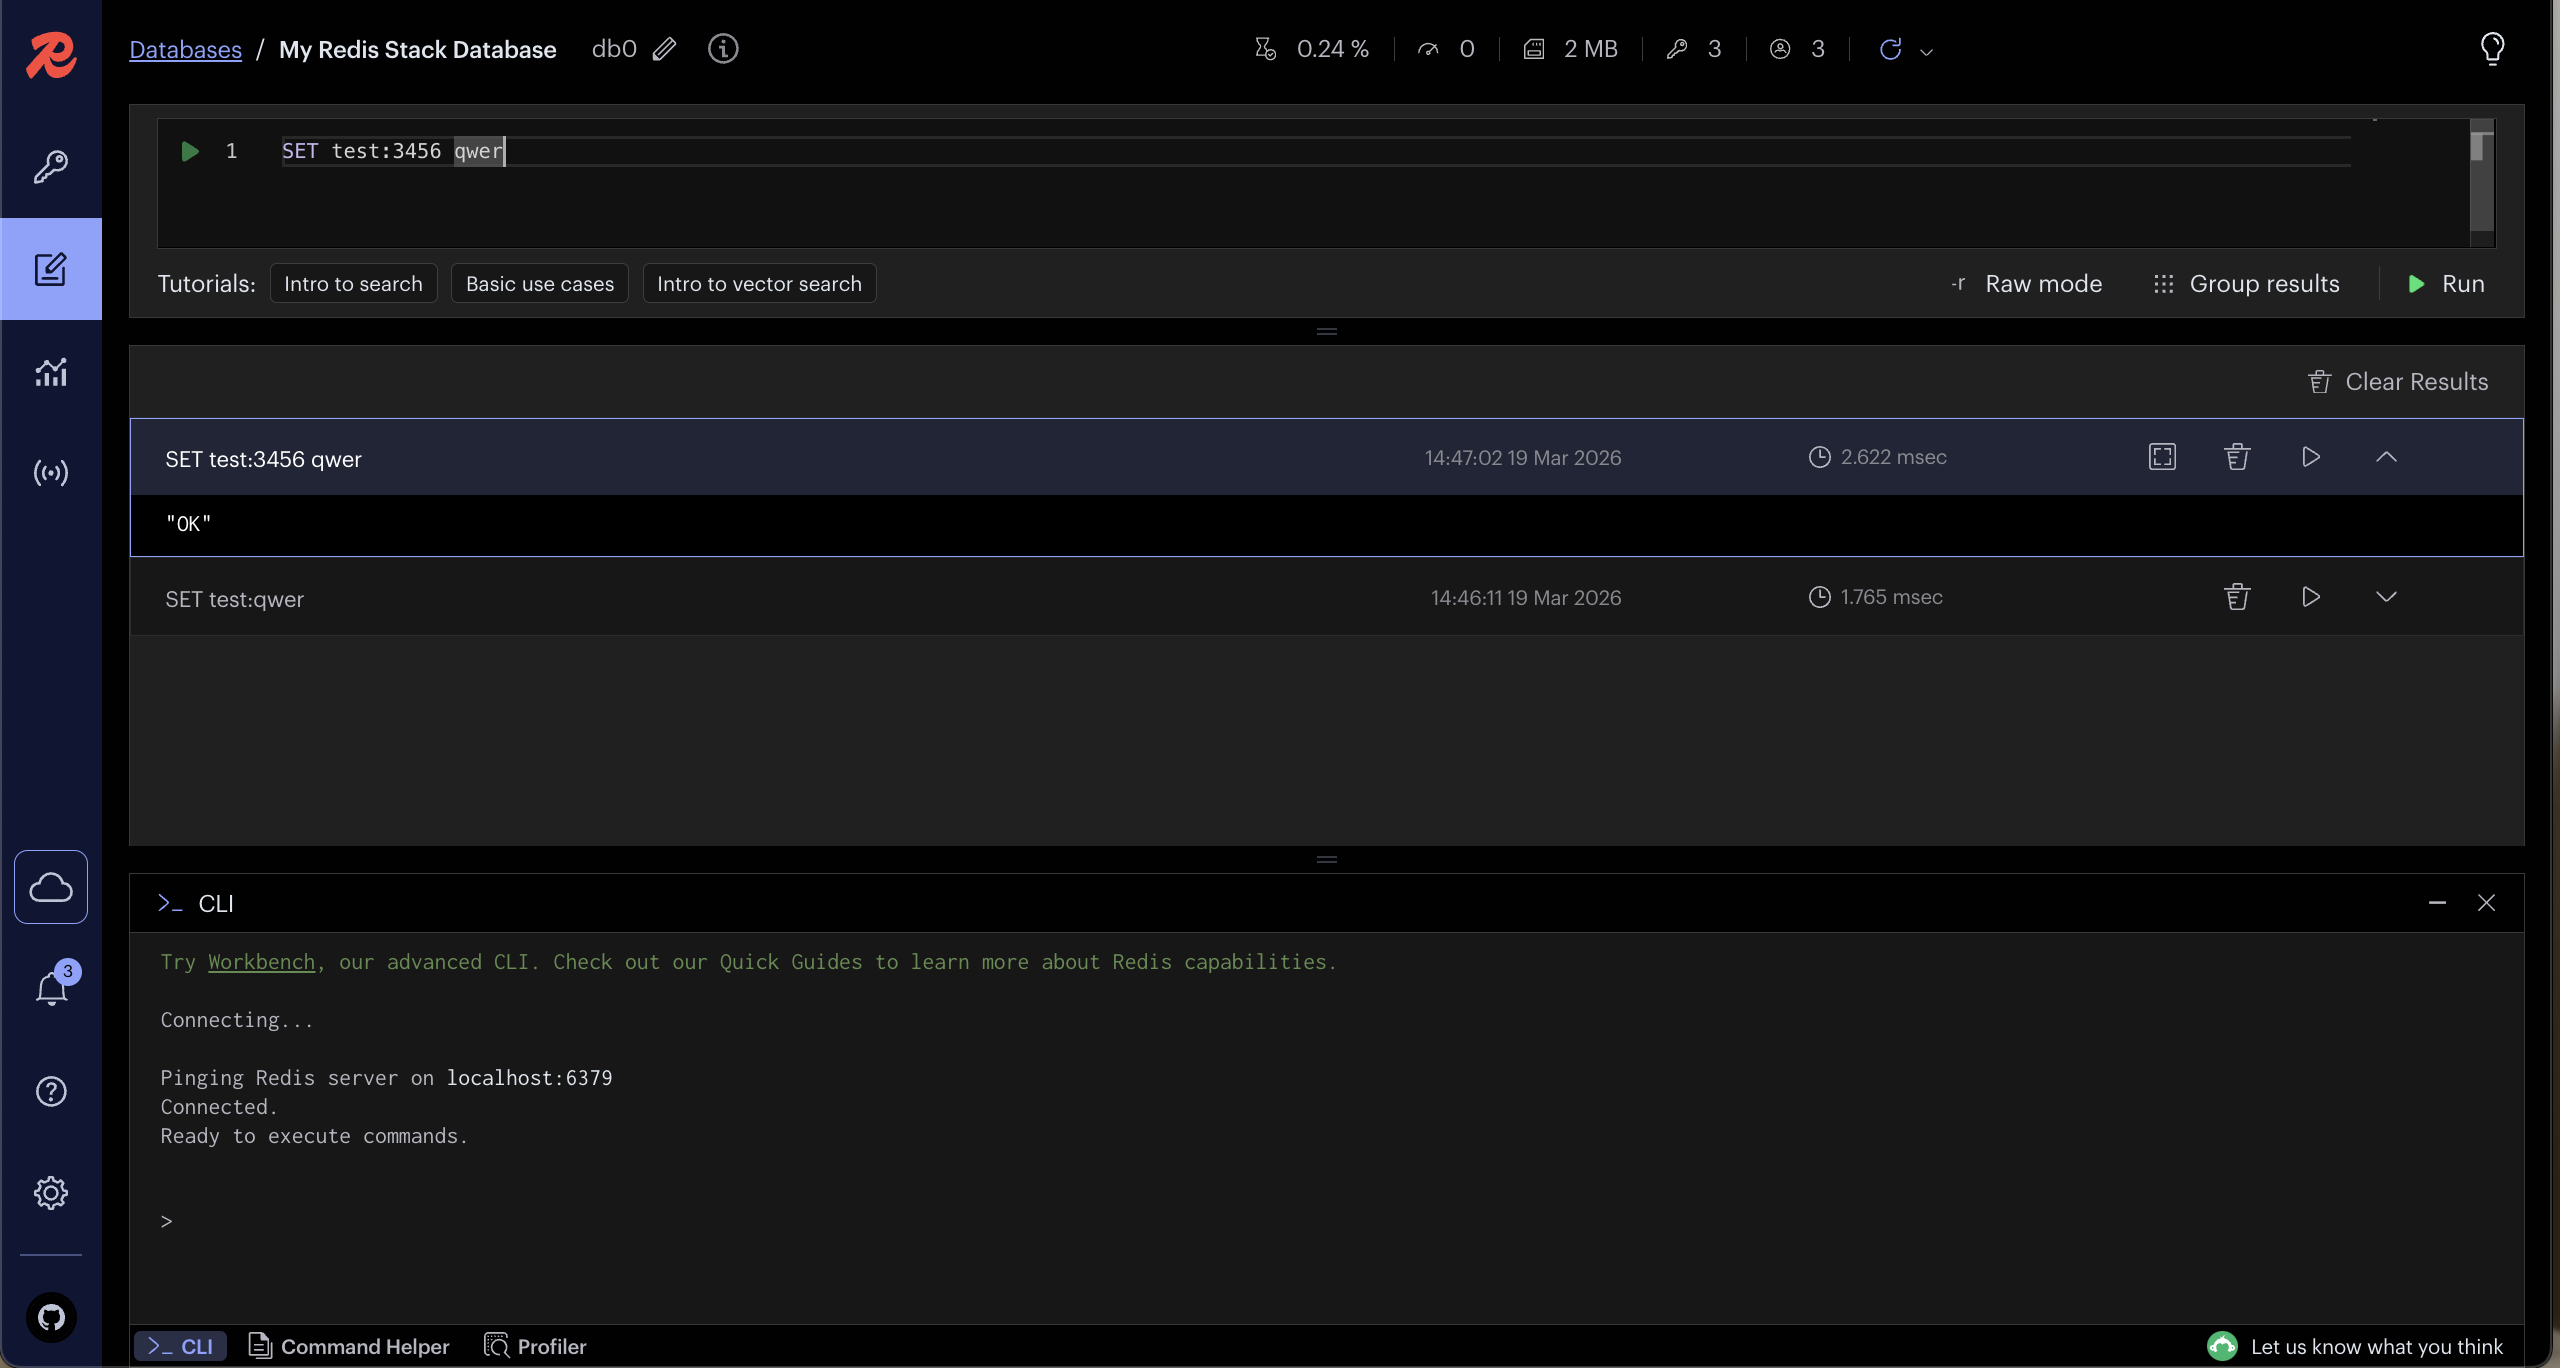
Task: Switch to the Command Helper tab
Action: [349, 1346]
